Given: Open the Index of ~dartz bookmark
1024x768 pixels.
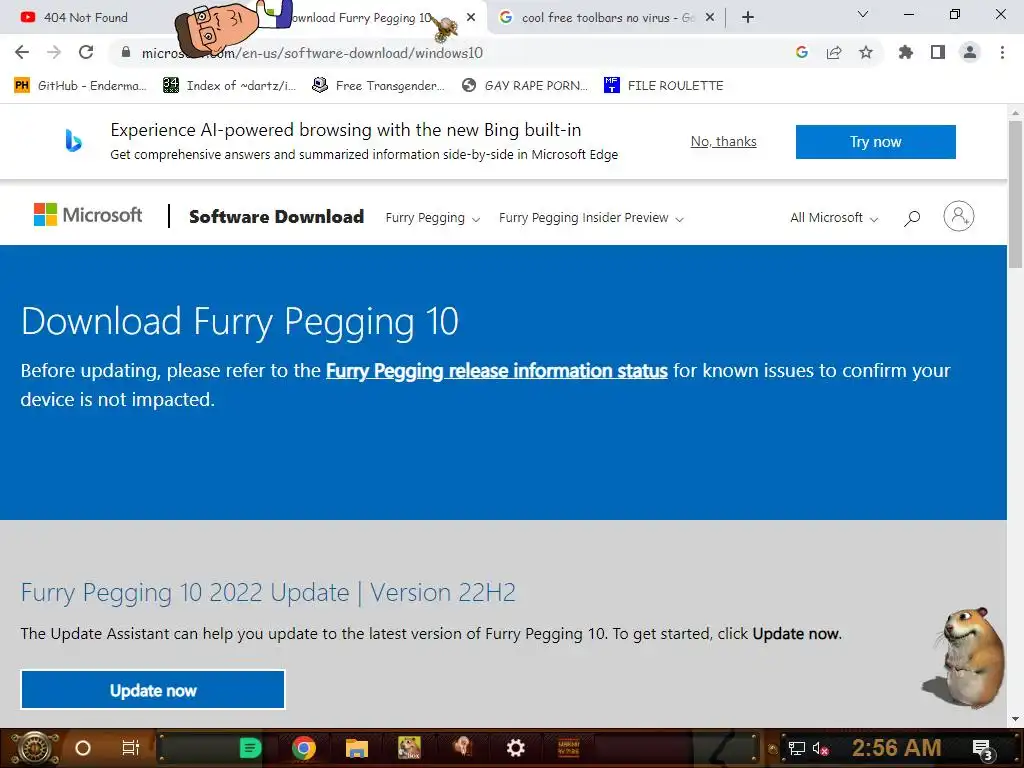Looking at the screenshot, I should [x=229, y=86].
